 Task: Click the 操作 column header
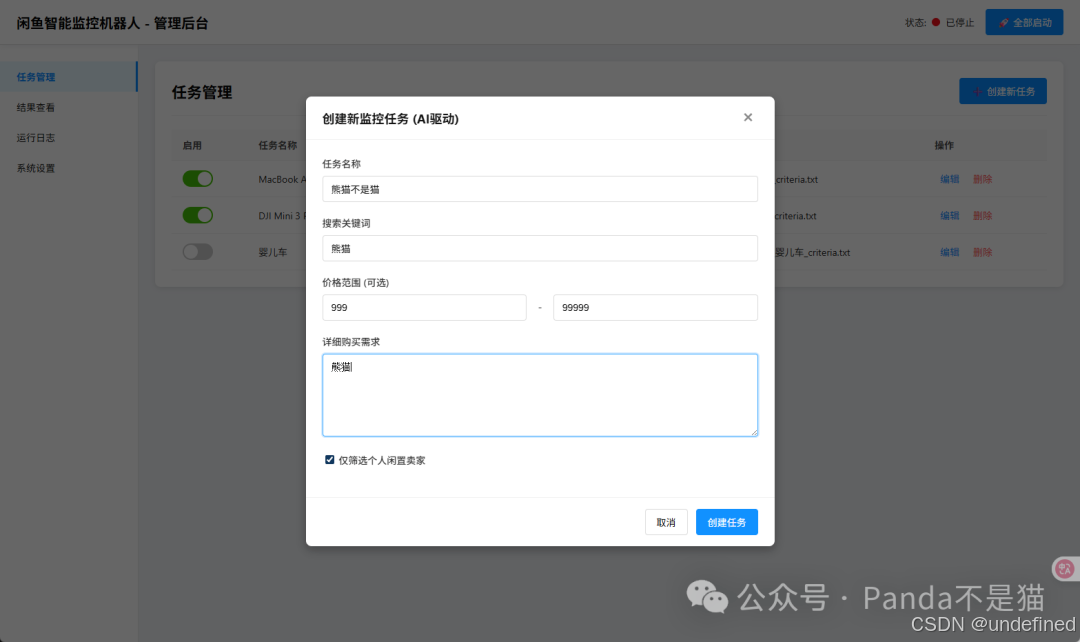click(944, 145)
